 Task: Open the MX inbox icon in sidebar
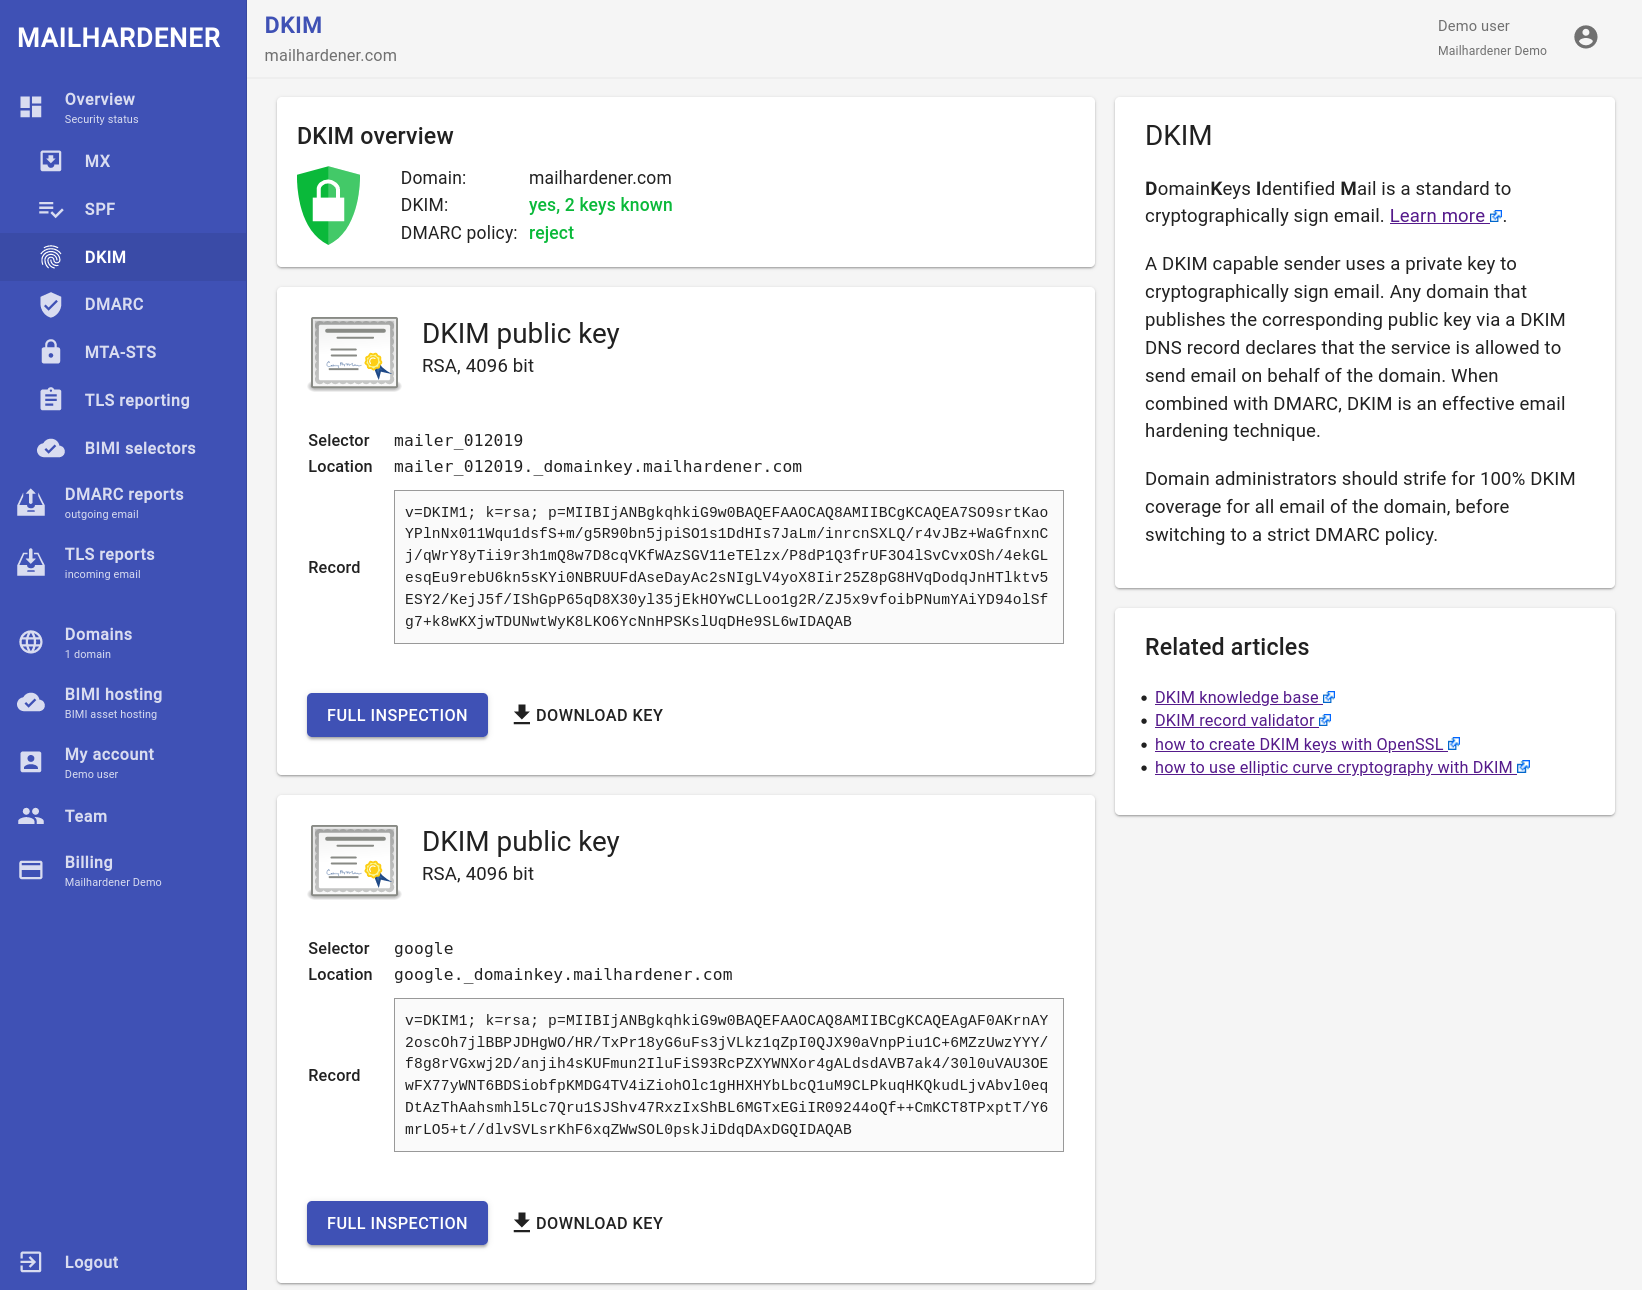coord(51,161)
